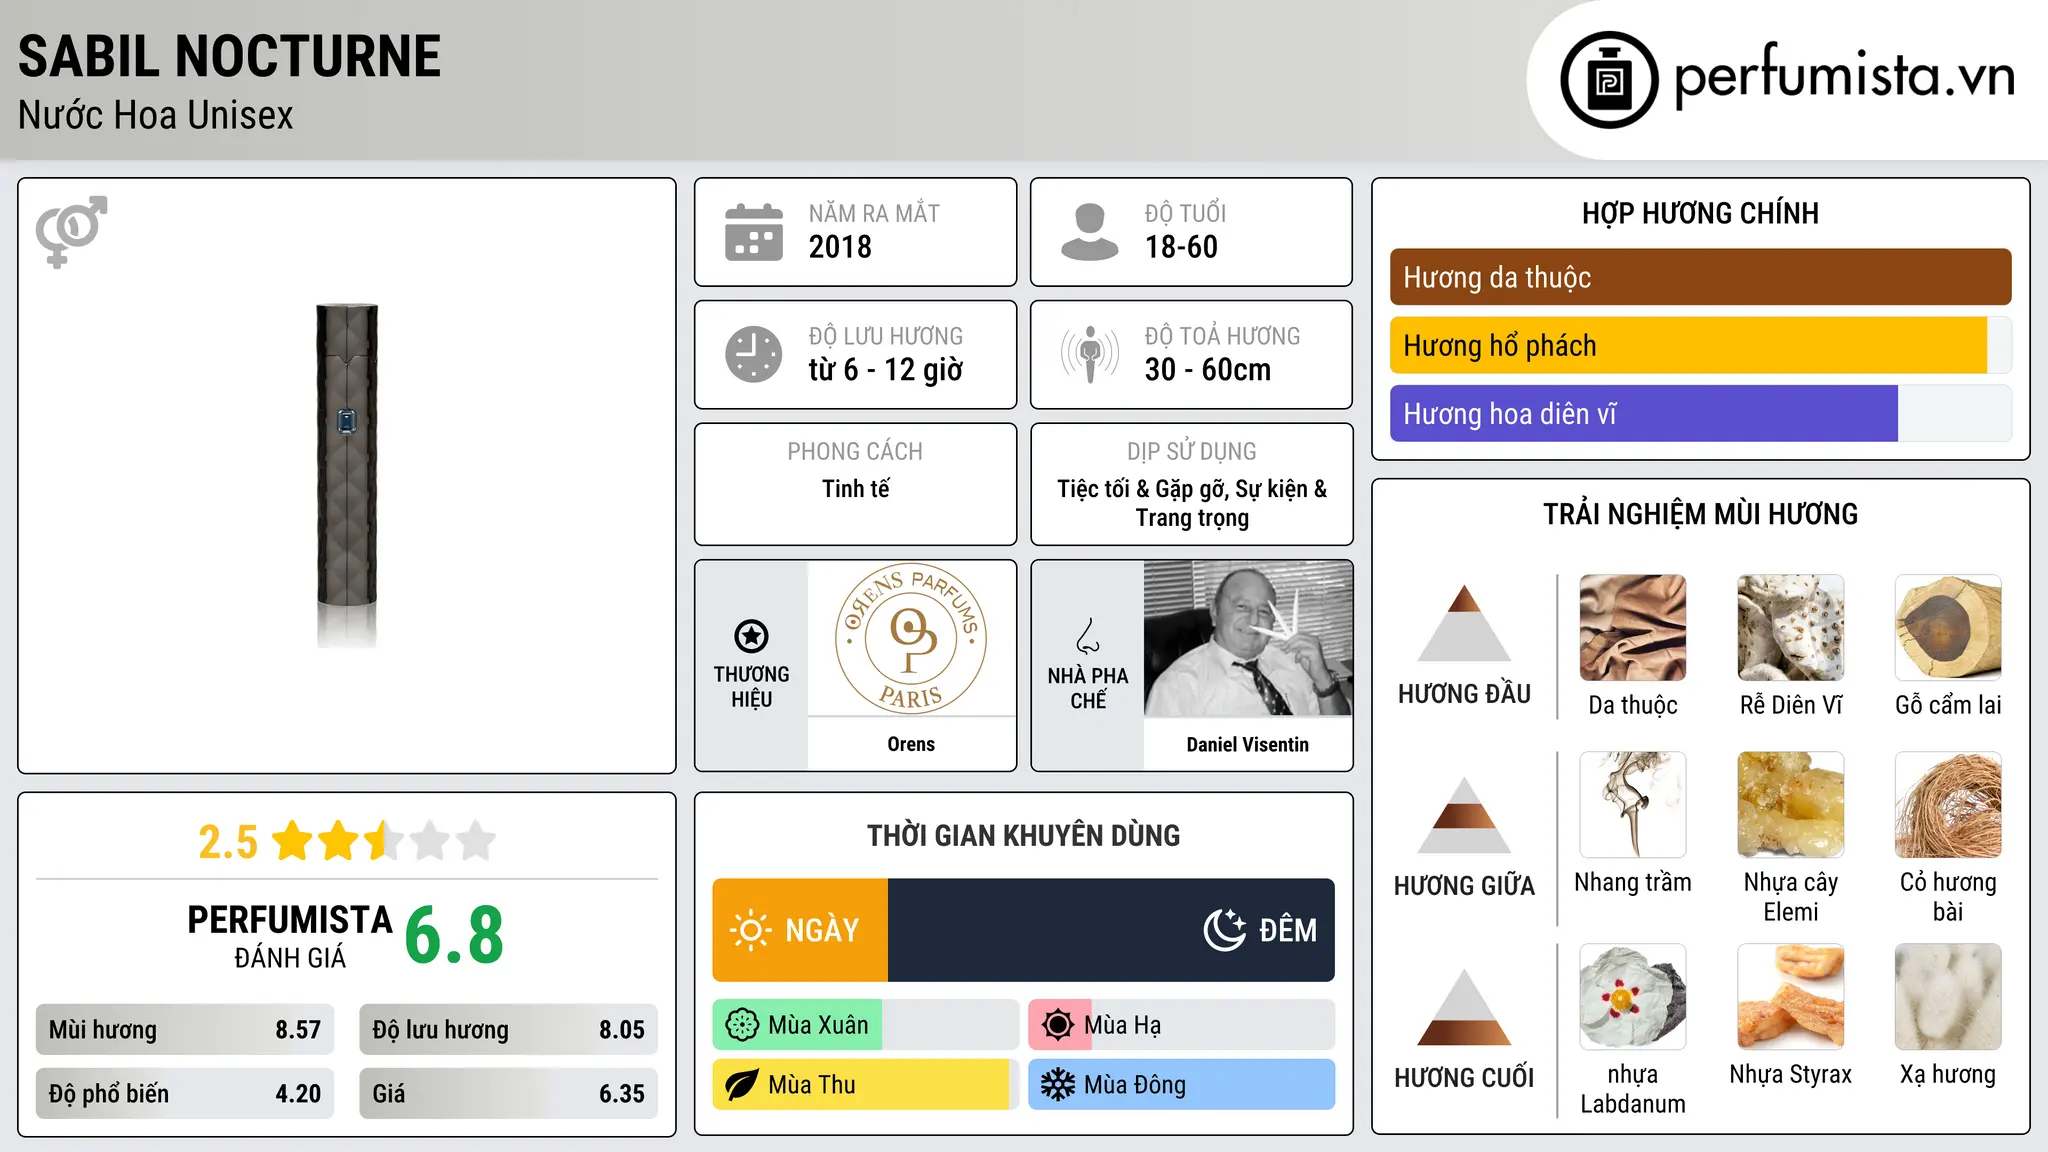Click the star badge icon above Thương hiệu
The width and height of the screenshot is (2048, 1152).
pyautogui.click(x=751, y=636)
